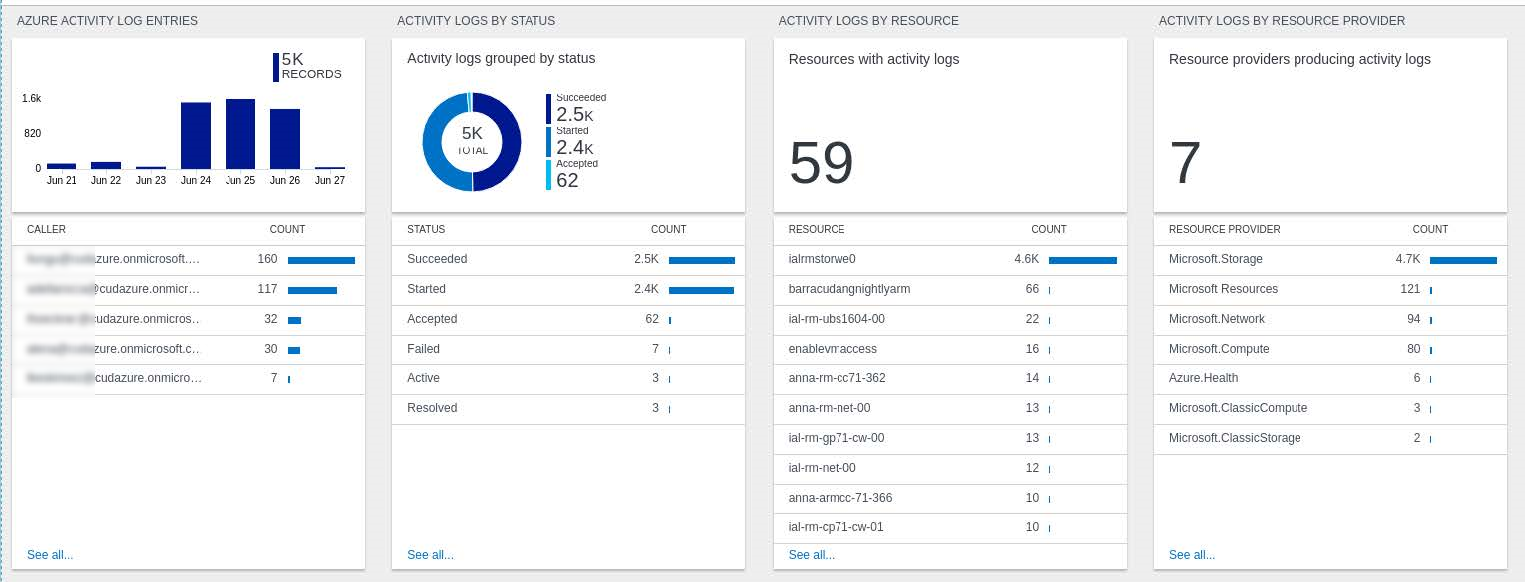Open resource barracudangnightlyarm row

(950, 289)
